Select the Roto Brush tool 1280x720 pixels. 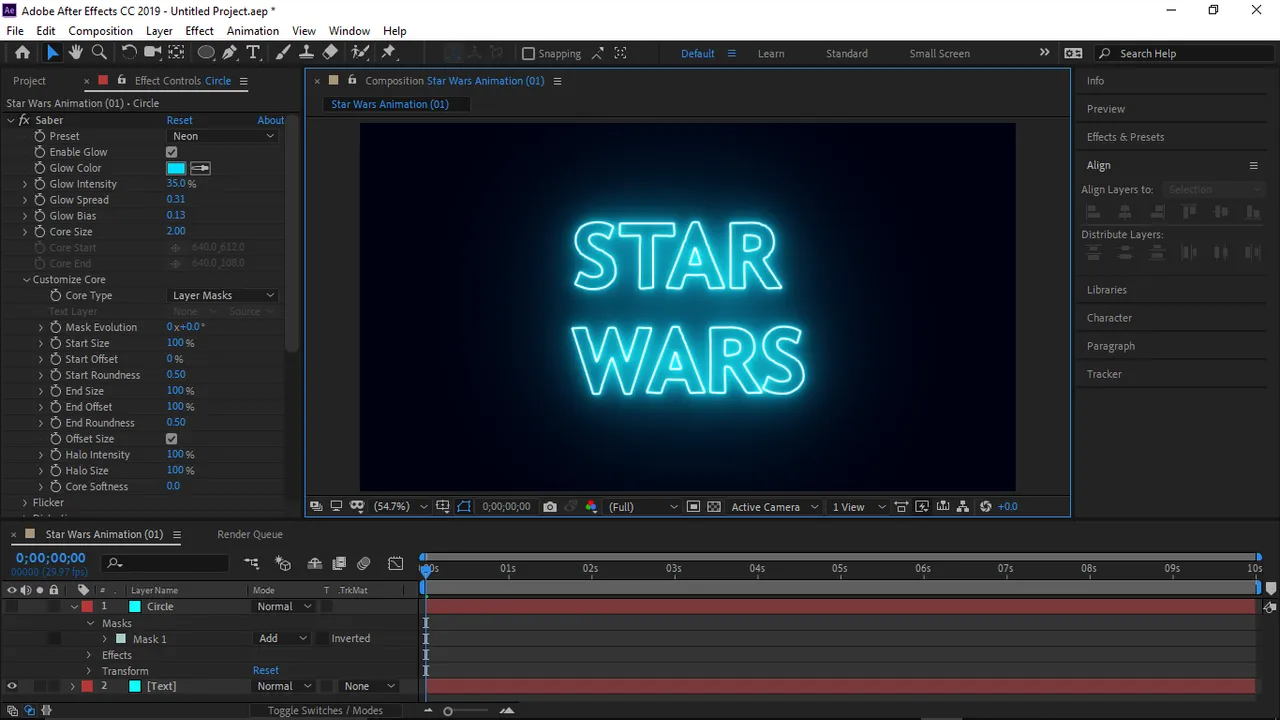(x=360, y=53)
